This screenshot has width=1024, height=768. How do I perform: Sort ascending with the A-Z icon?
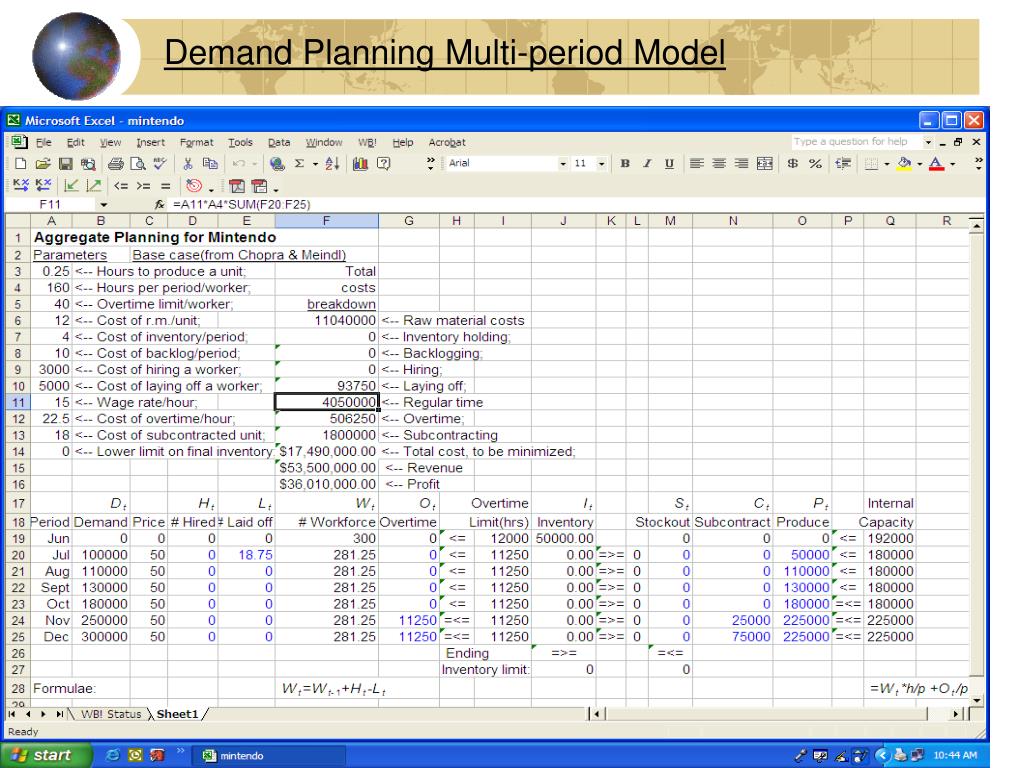(x=332, y=164)
